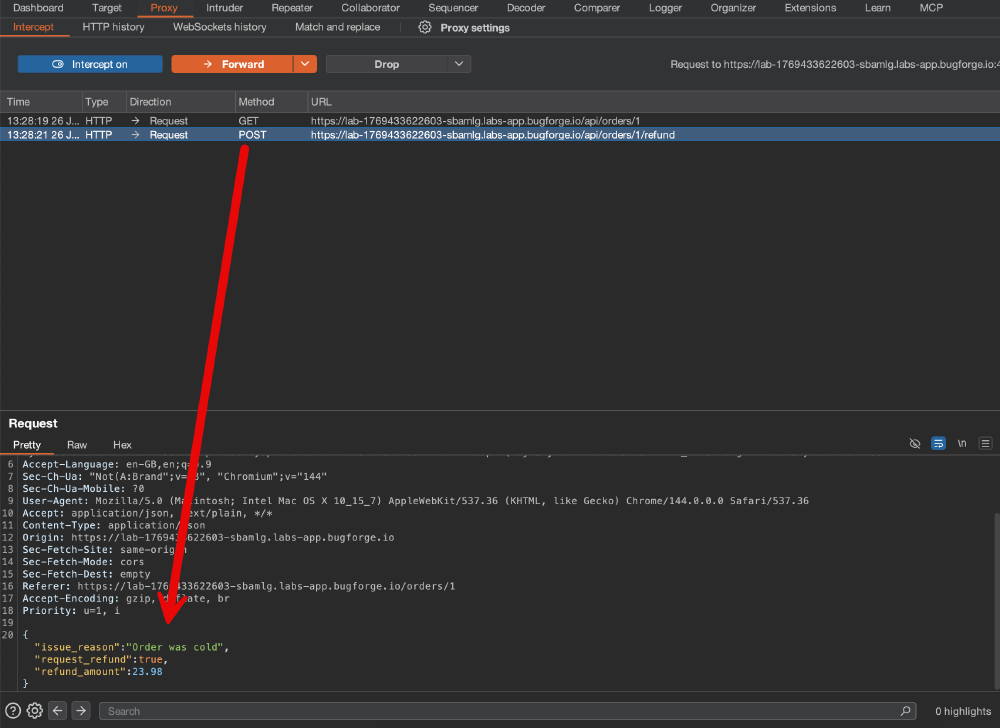
Task: Toggle line wrap icon in Request panel
Action: tap(938, 444)
